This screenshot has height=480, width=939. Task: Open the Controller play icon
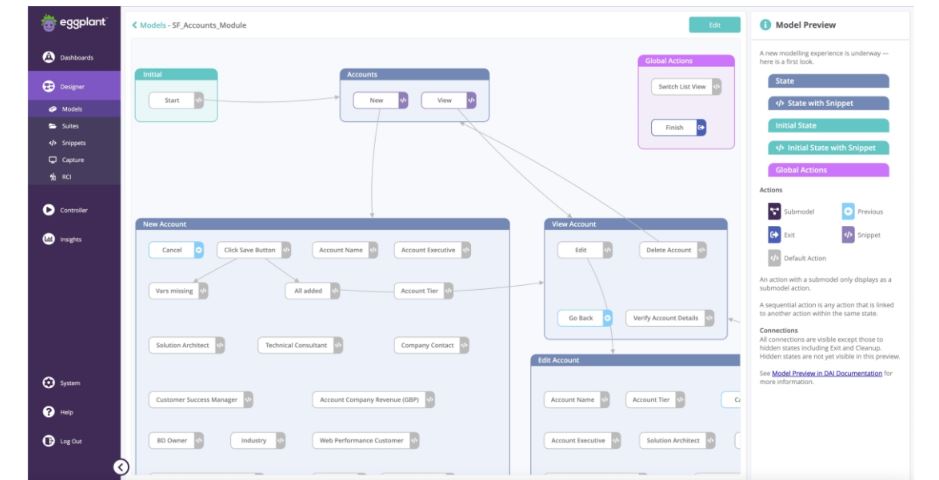(49, 209)
